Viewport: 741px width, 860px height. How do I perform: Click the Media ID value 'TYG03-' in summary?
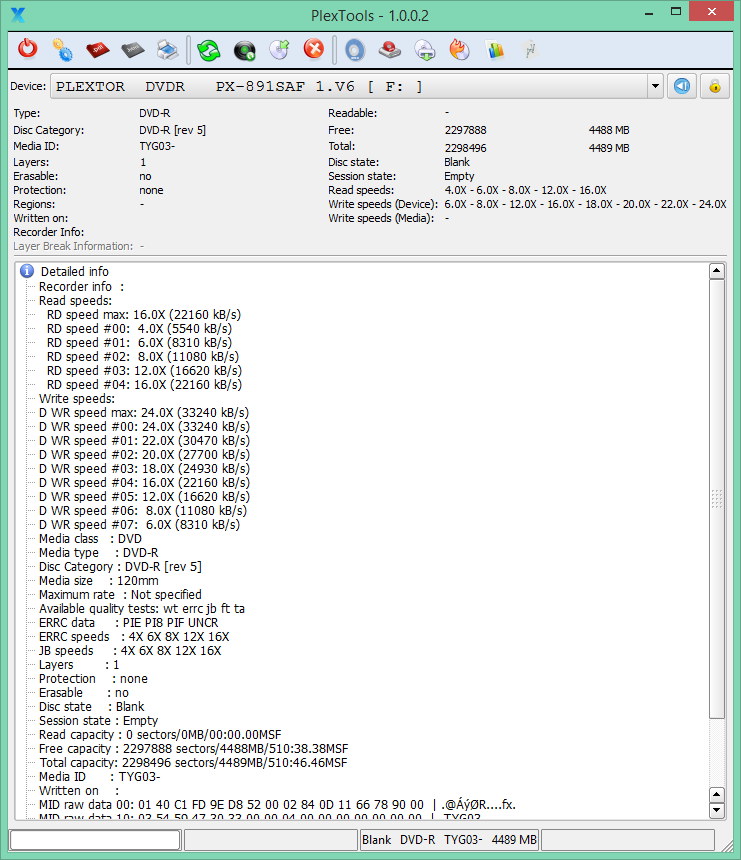tap(157, 146)
